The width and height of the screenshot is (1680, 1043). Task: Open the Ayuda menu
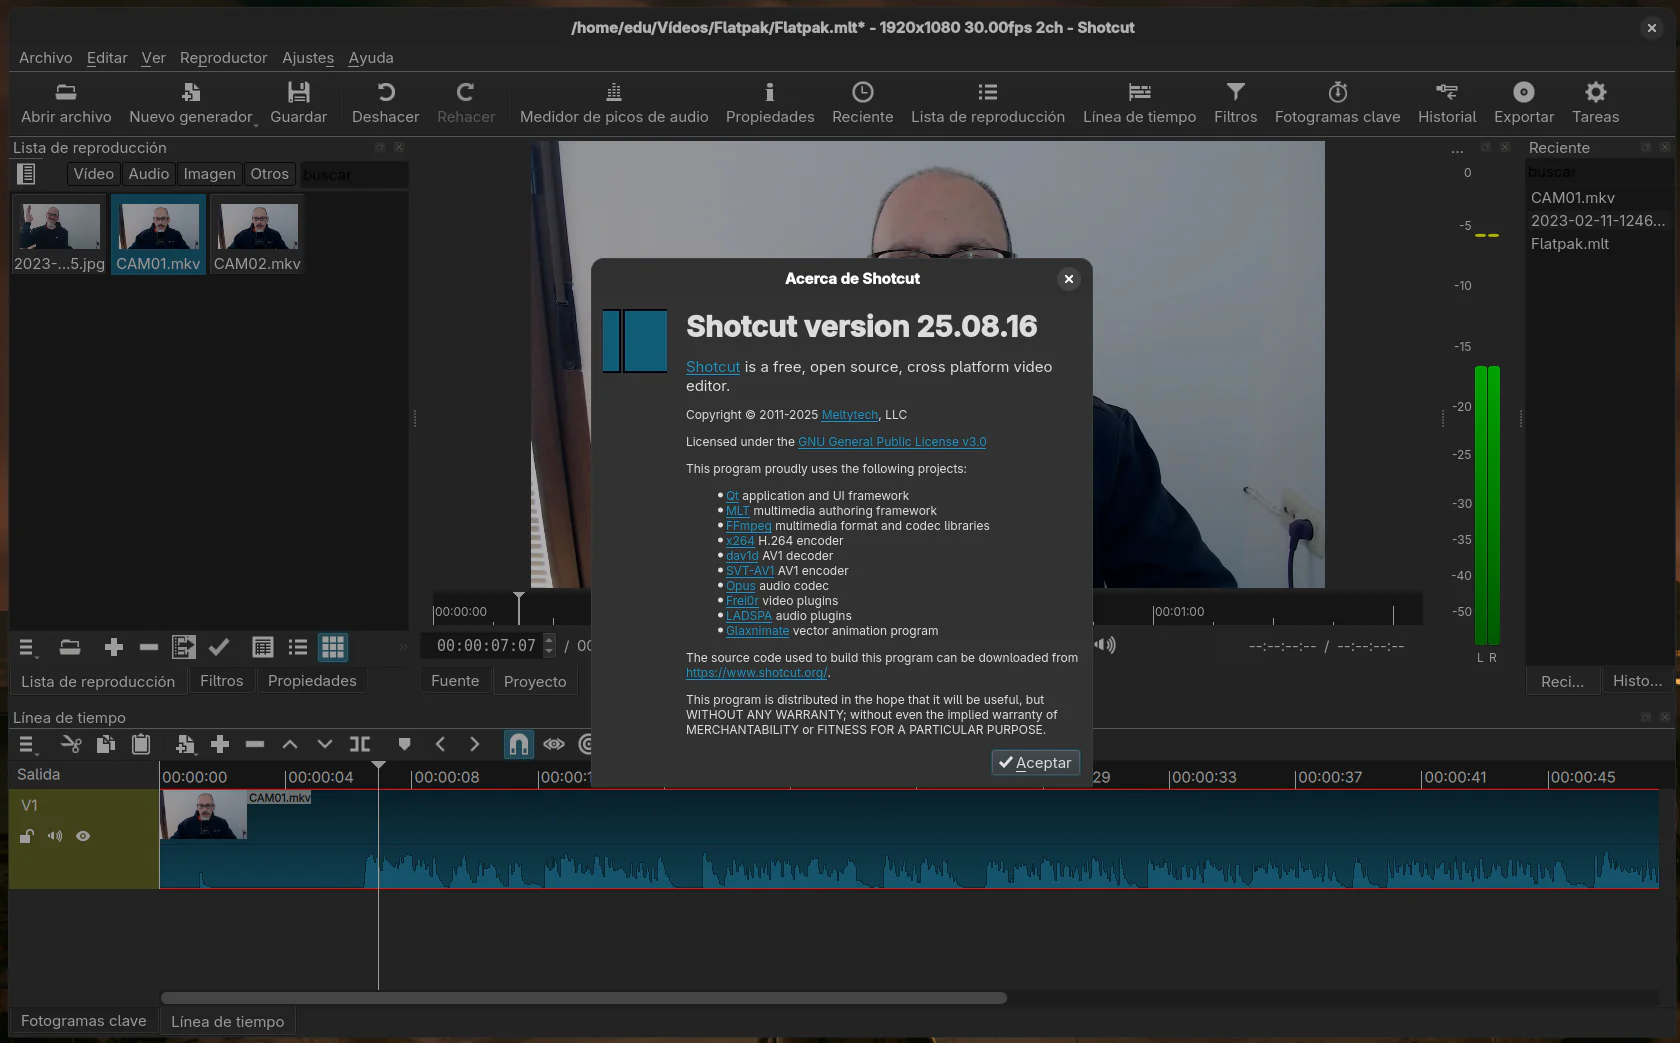[x=370, y=57]
